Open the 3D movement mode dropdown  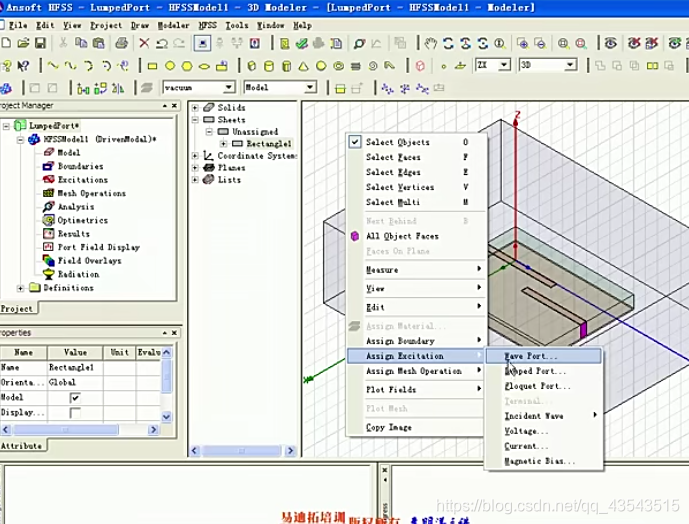[570, 65]
